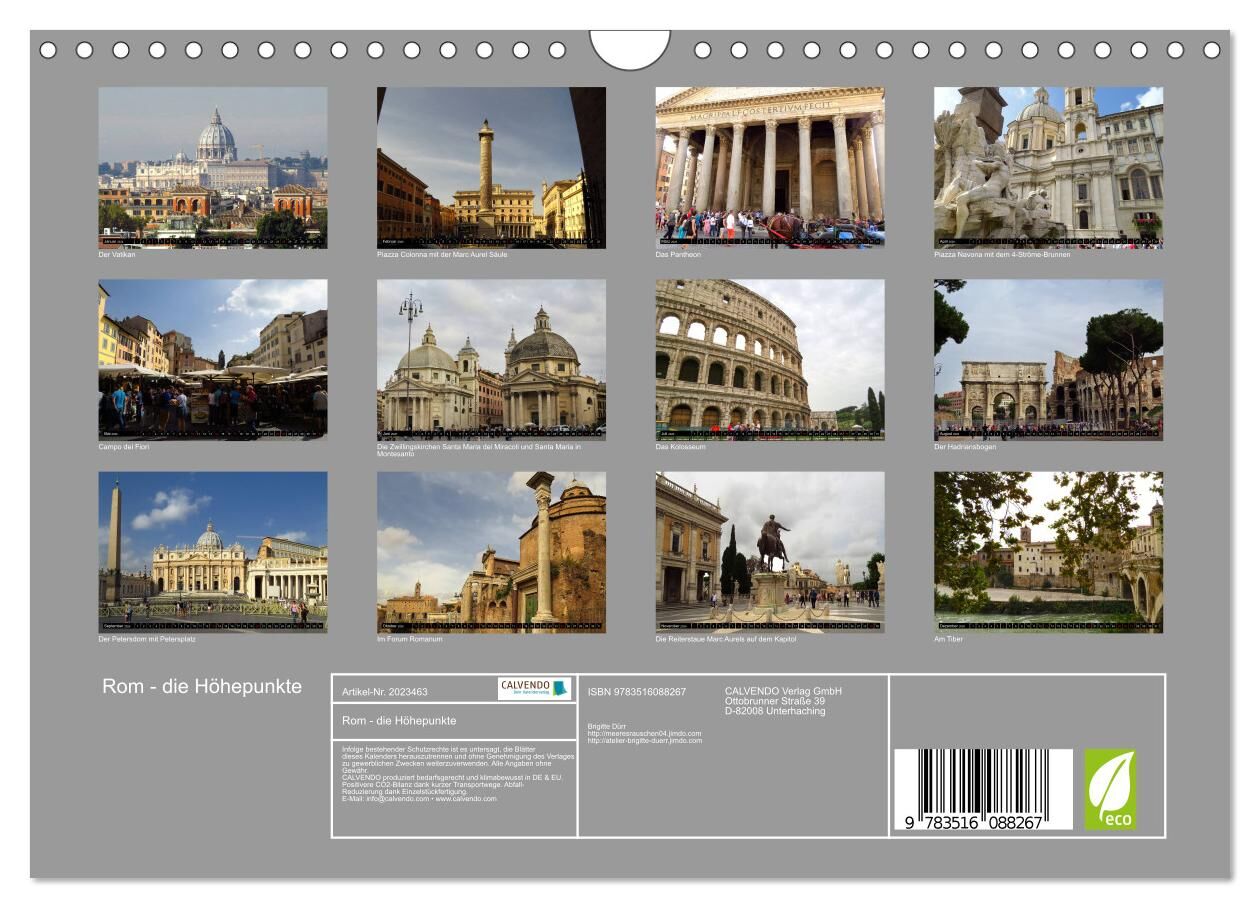The width and height of the screenshot is (1260, 908).
Task: Open the twin churches Santa Maria photo
Action: tap(491, 359)
